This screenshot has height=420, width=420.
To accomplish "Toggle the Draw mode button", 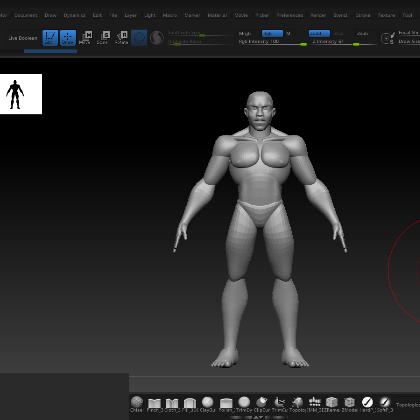I will pyautogui.click(x=68, y=38).
